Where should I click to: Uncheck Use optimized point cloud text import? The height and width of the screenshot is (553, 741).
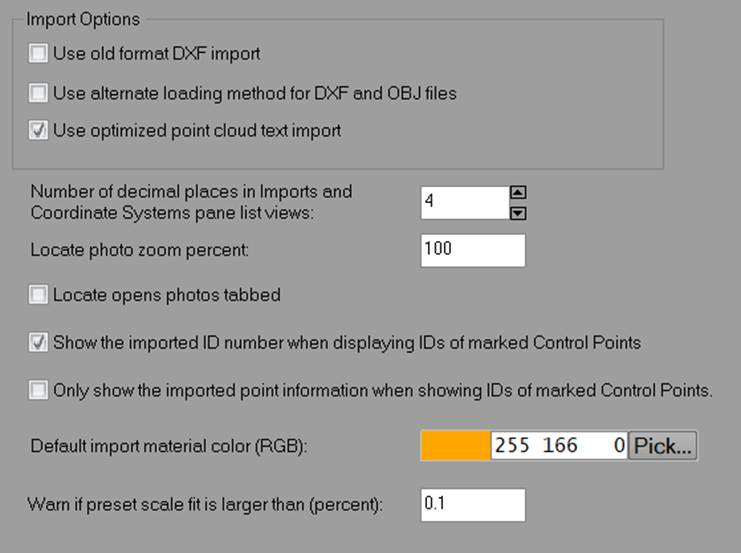tap(39, 131)
